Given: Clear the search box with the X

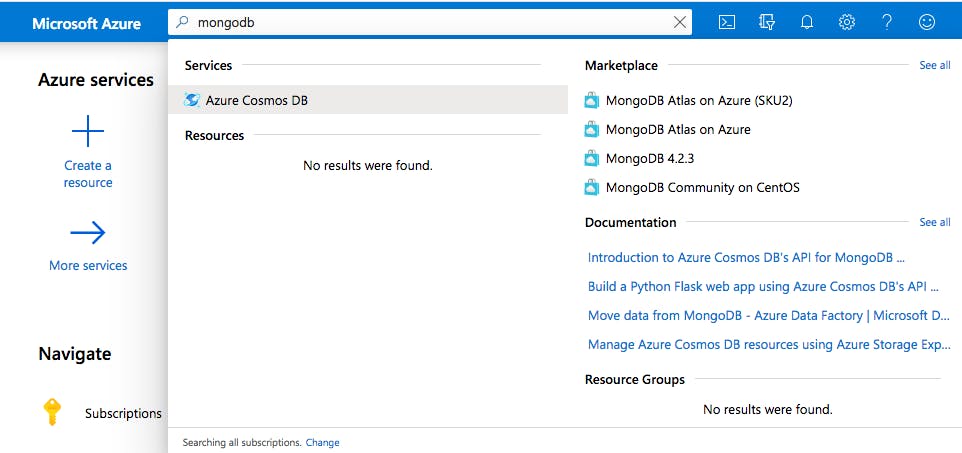Looking at the screenshot, I should pos(680,23).
